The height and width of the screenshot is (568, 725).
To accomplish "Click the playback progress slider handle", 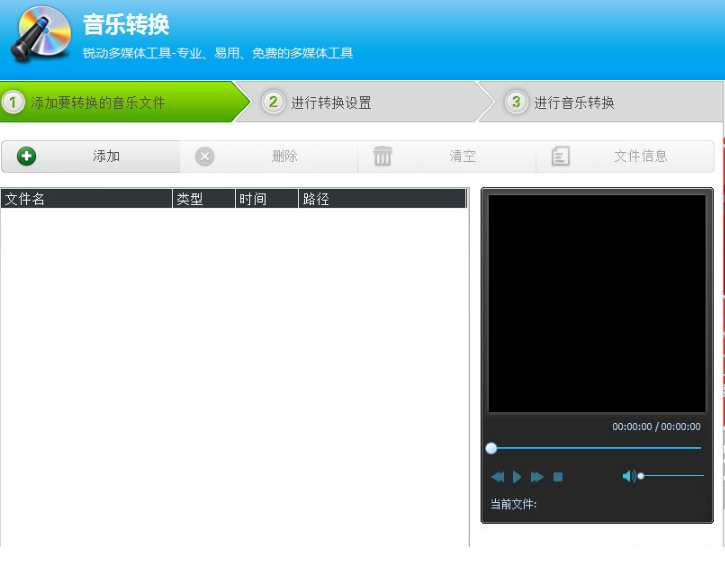I will [x=491, y=448].
